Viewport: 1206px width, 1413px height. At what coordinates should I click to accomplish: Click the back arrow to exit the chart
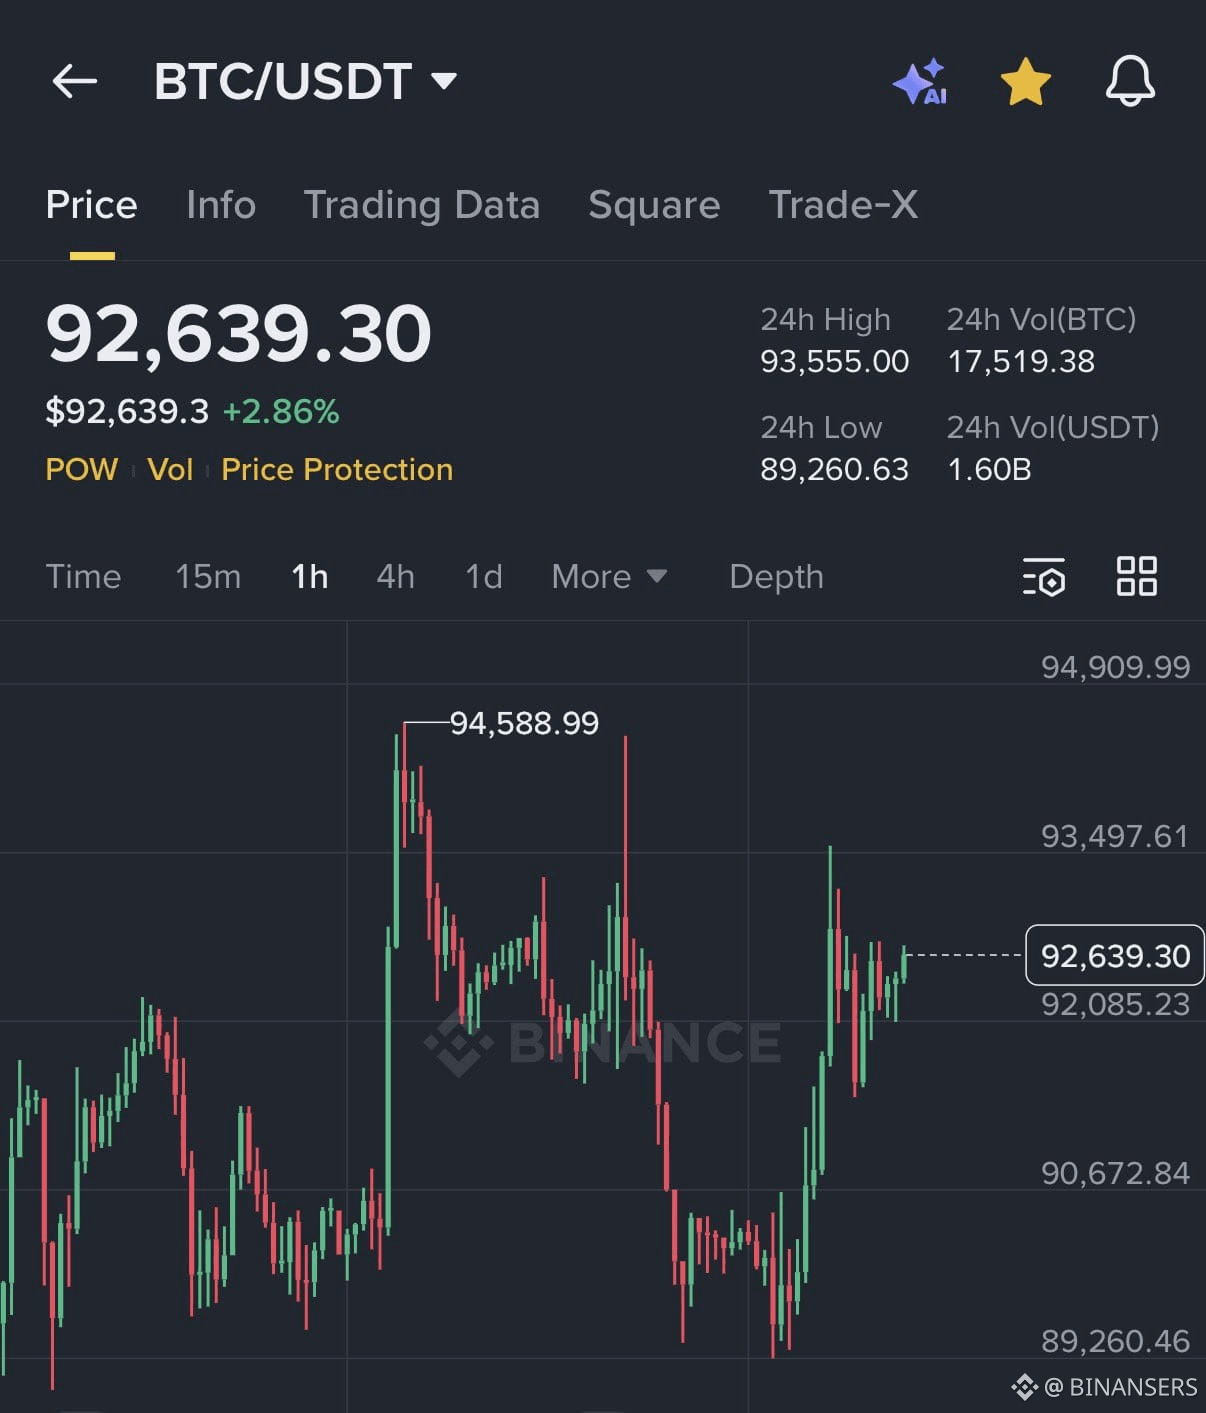pyautogui.click(x=75, y=82)
